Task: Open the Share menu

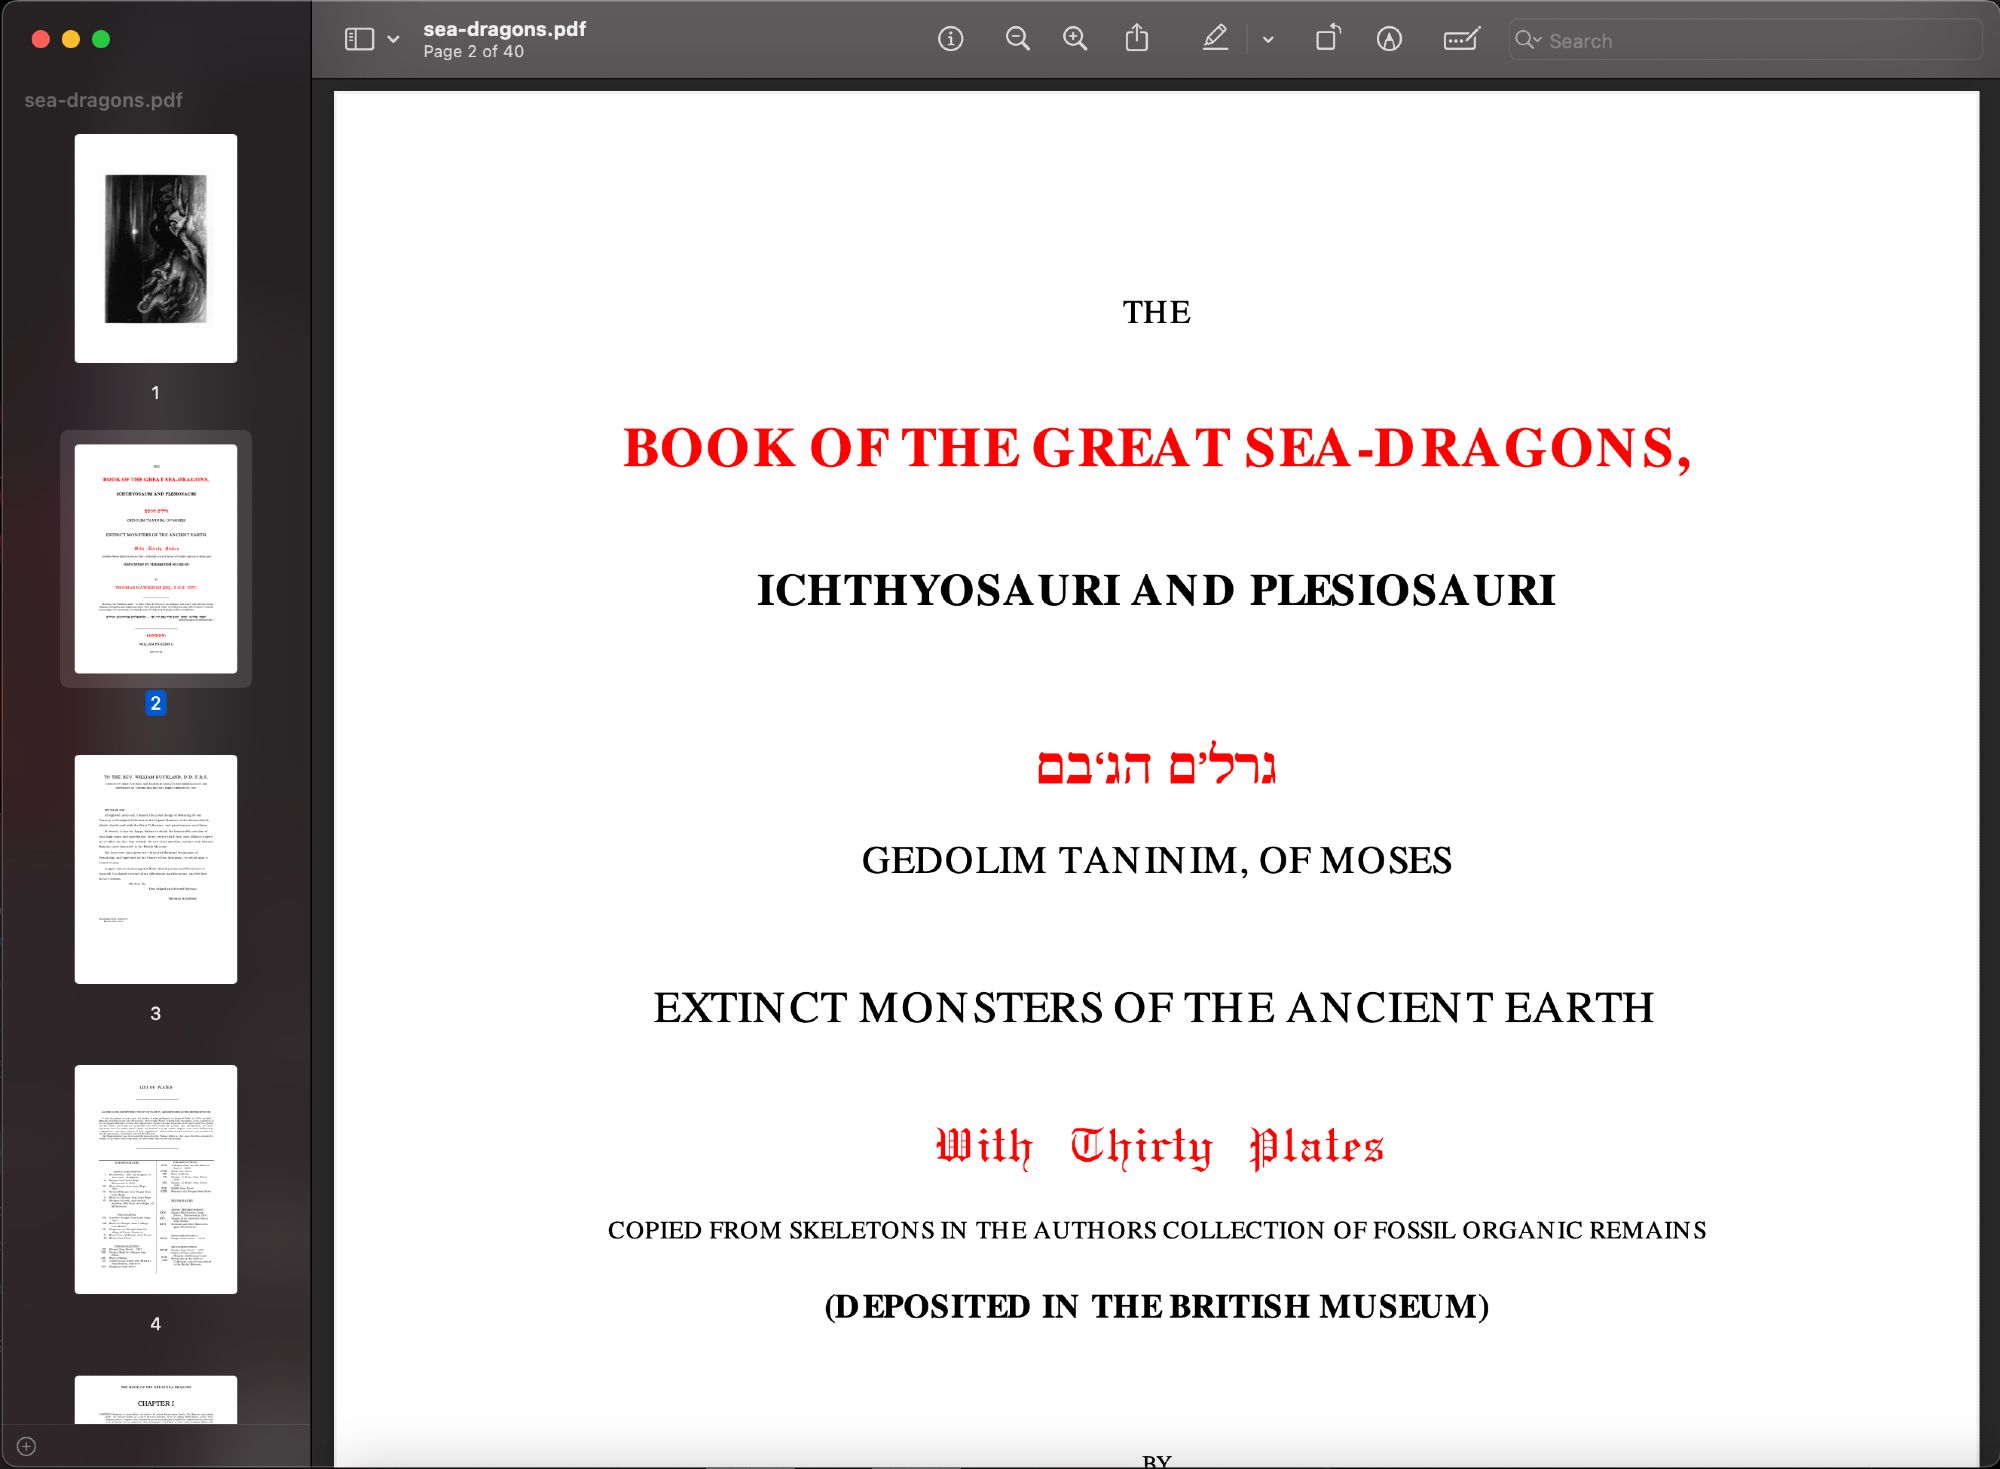Action: [1137, 39]
